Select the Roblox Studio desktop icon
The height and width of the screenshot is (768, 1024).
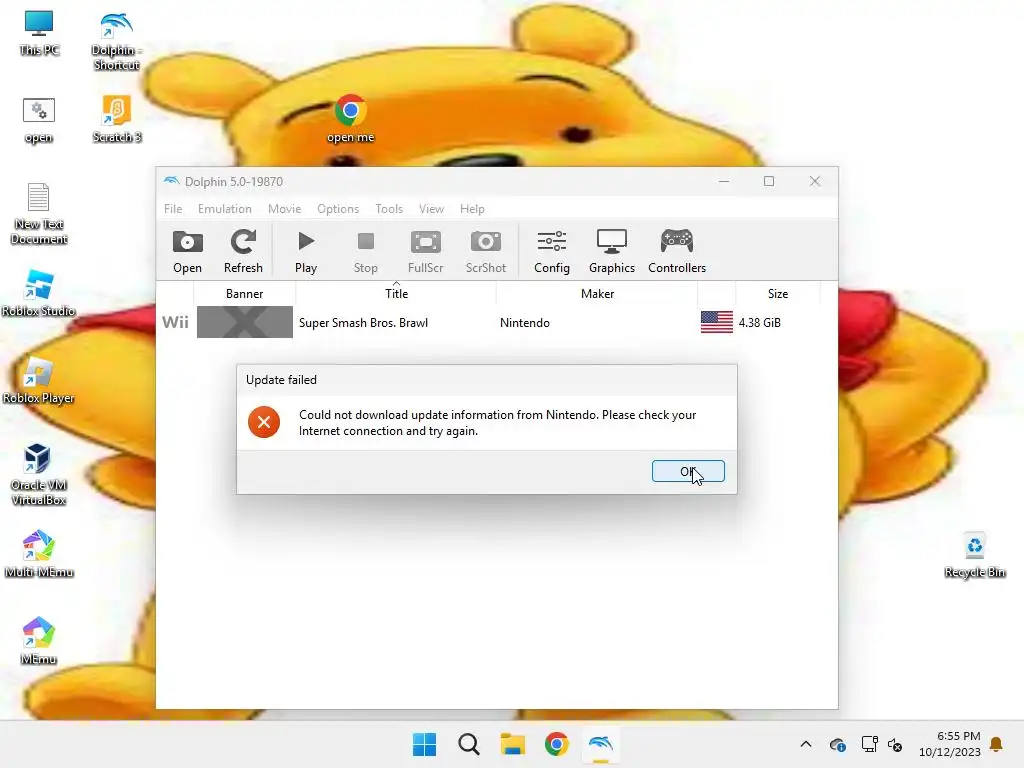(x=39, y=294)
